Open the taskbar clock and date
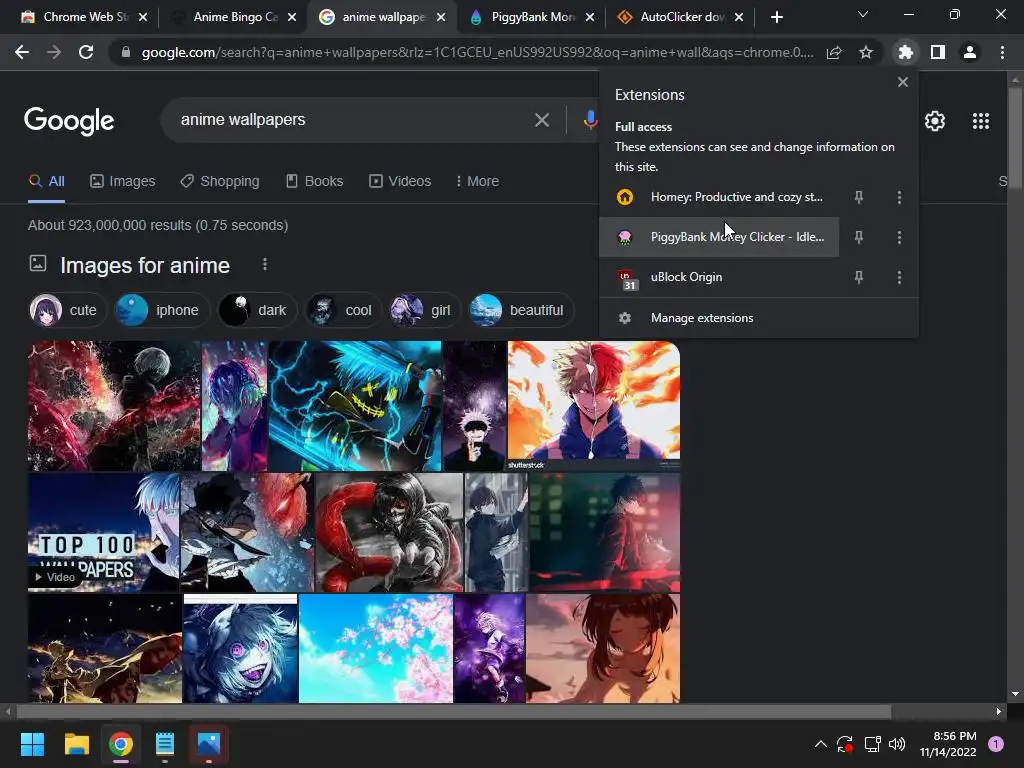Viewport: 1024px width, 768px height. pos(948,744)
